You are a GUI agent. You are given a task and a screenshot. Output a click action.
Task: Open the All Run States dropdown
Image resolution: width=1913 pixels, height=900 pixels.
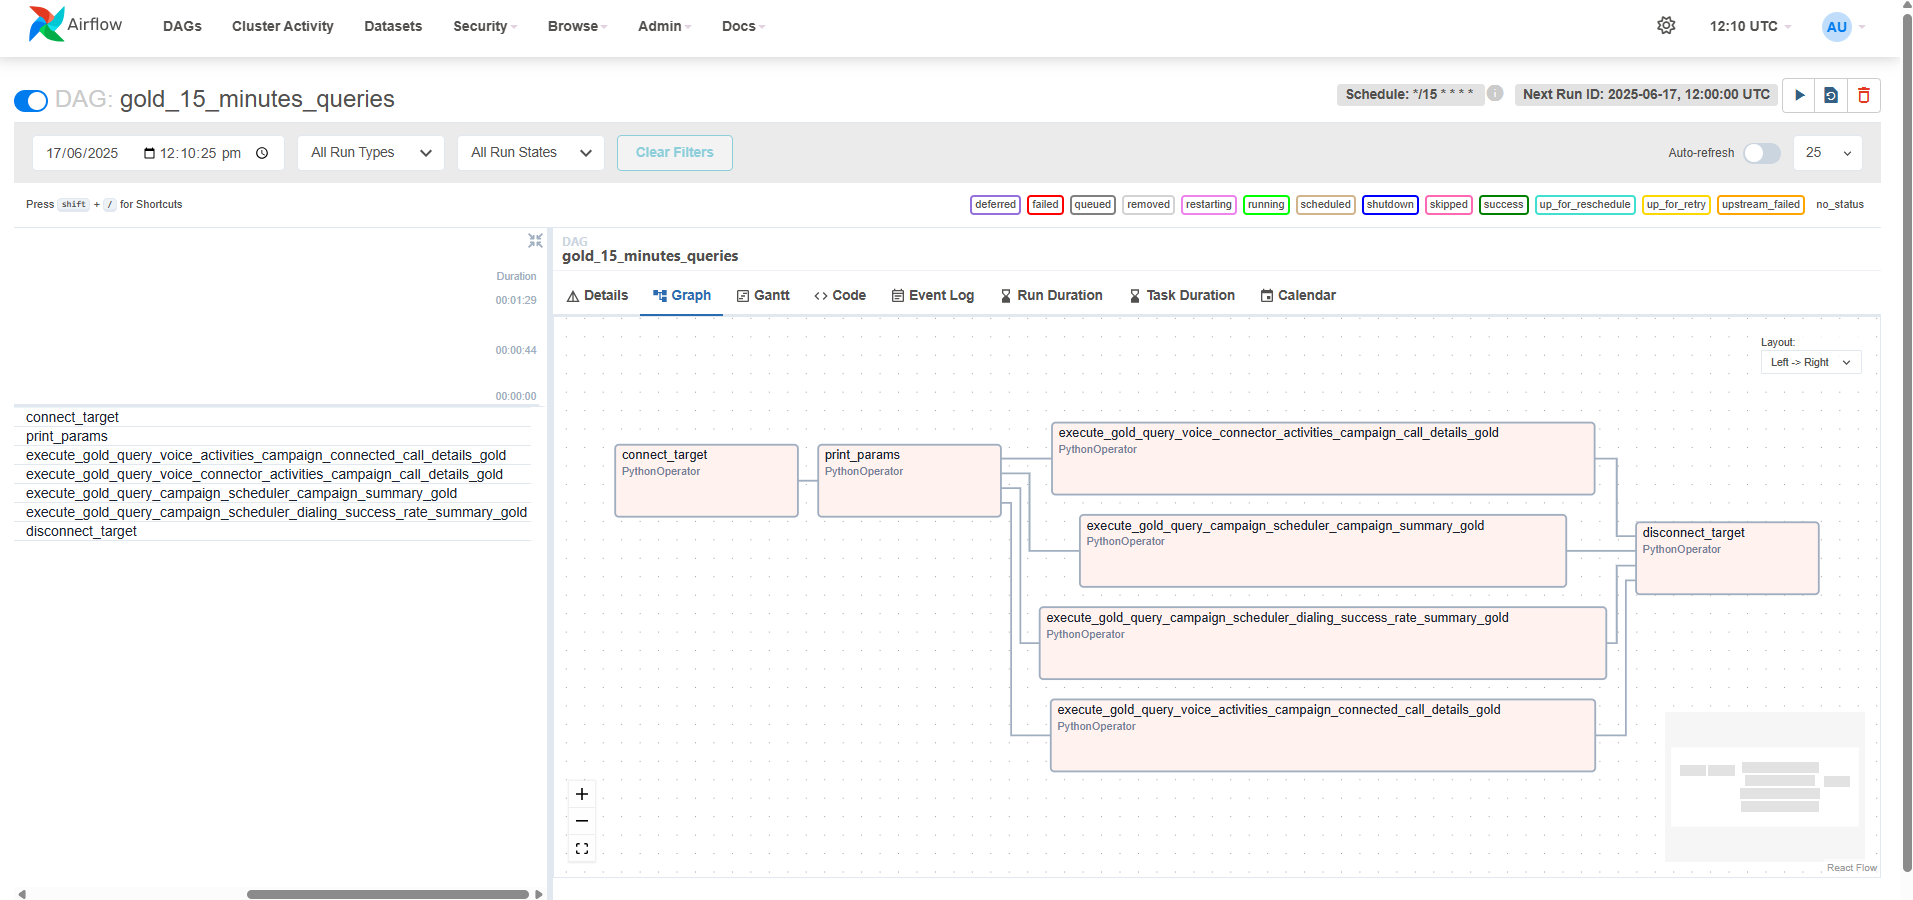click(530, 153)
